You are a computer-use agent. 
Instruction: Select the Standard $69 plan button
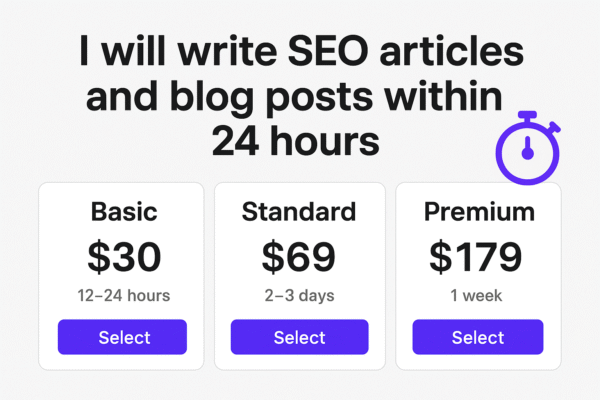click(299, 337)
